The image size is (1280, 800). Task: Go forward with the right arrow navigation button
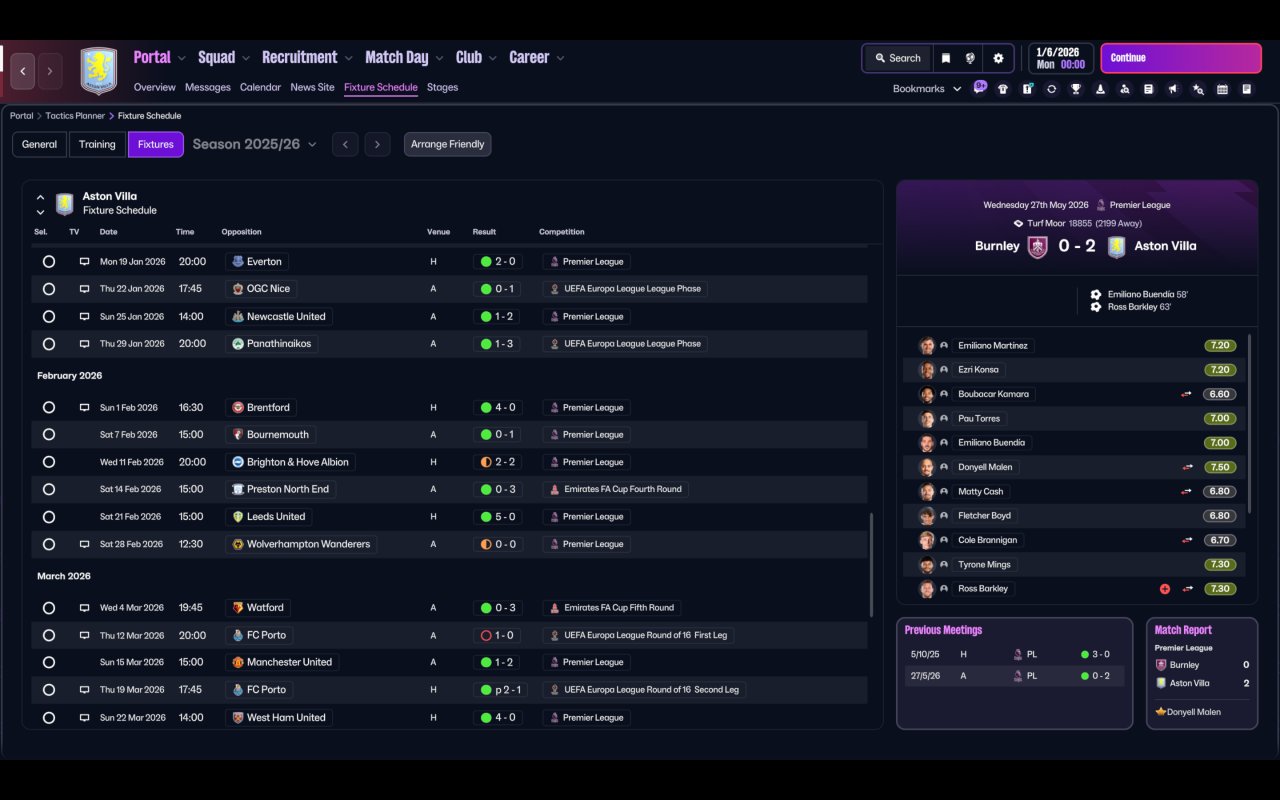click(50, 71)
